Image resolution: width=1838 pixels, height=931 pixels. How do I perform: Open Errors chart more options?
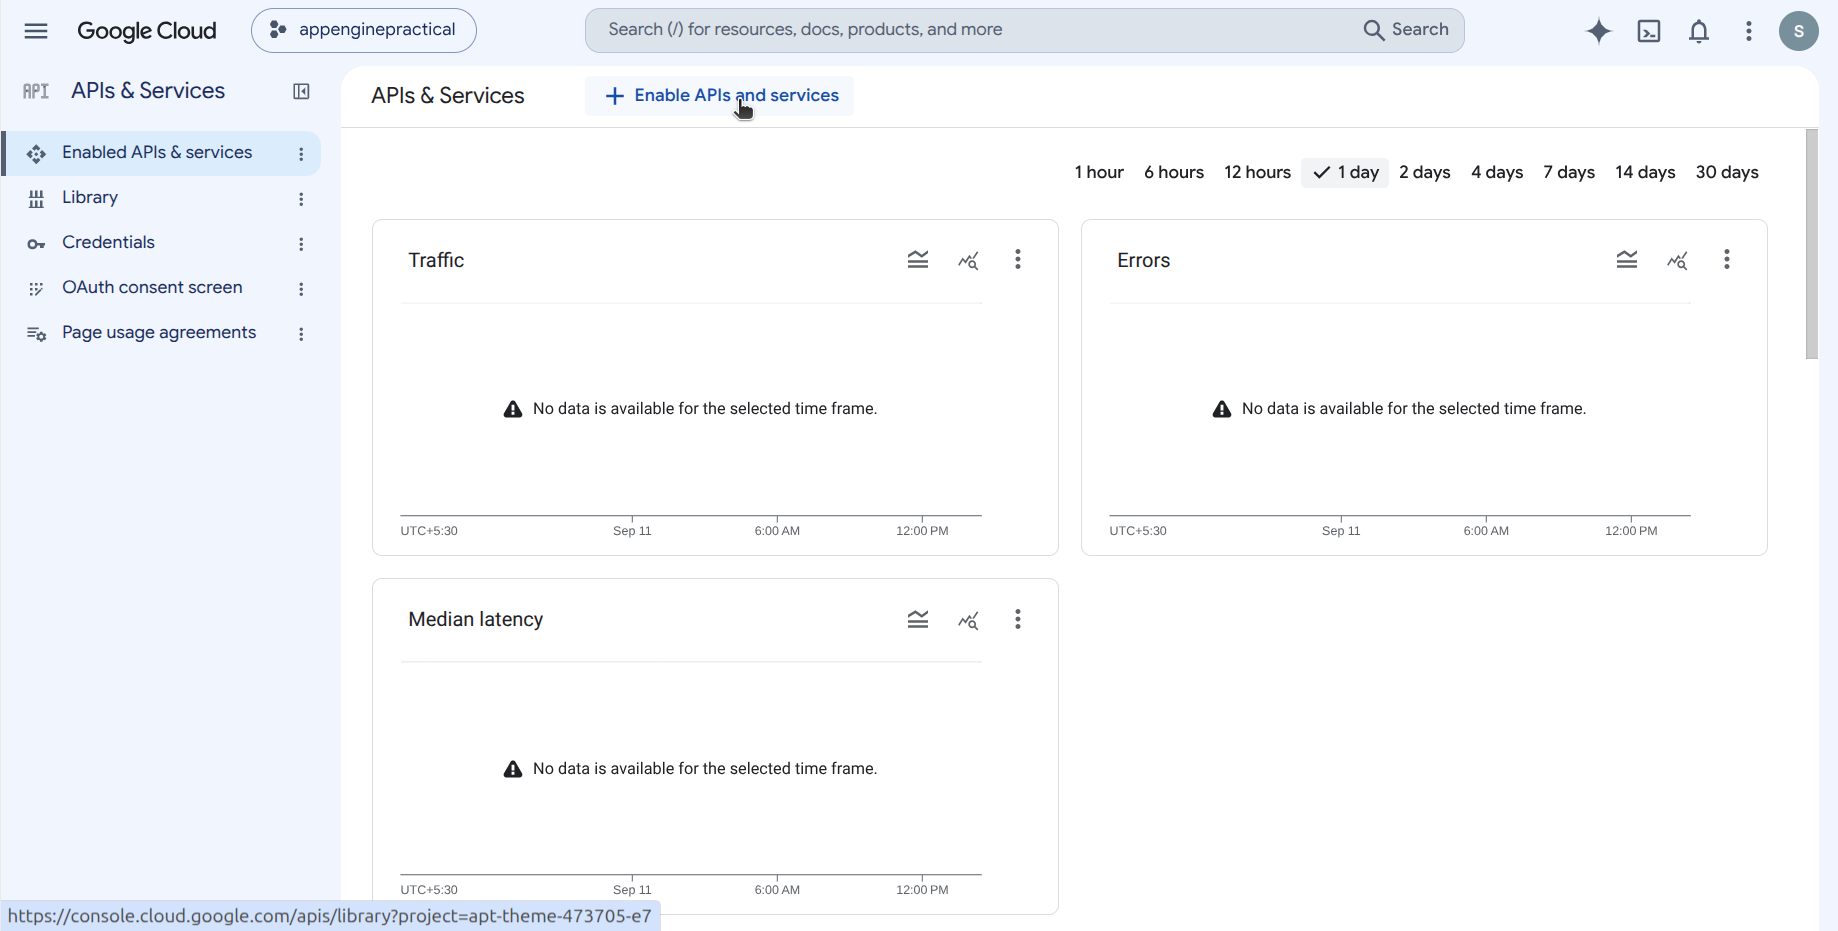pyautogui.click(x=1727, y=260)
